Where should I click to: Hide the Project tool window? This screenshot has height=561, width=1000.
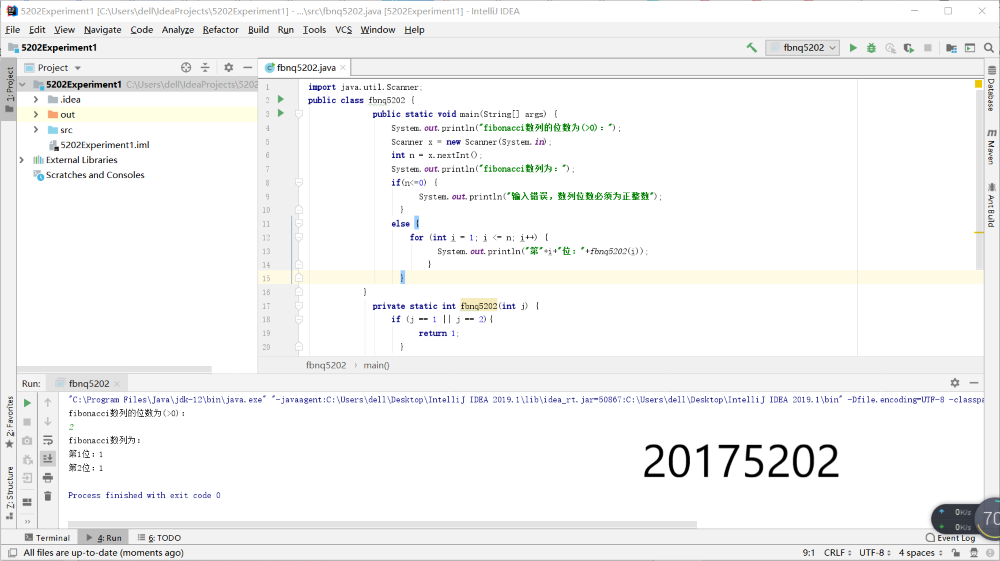point(247,68)
